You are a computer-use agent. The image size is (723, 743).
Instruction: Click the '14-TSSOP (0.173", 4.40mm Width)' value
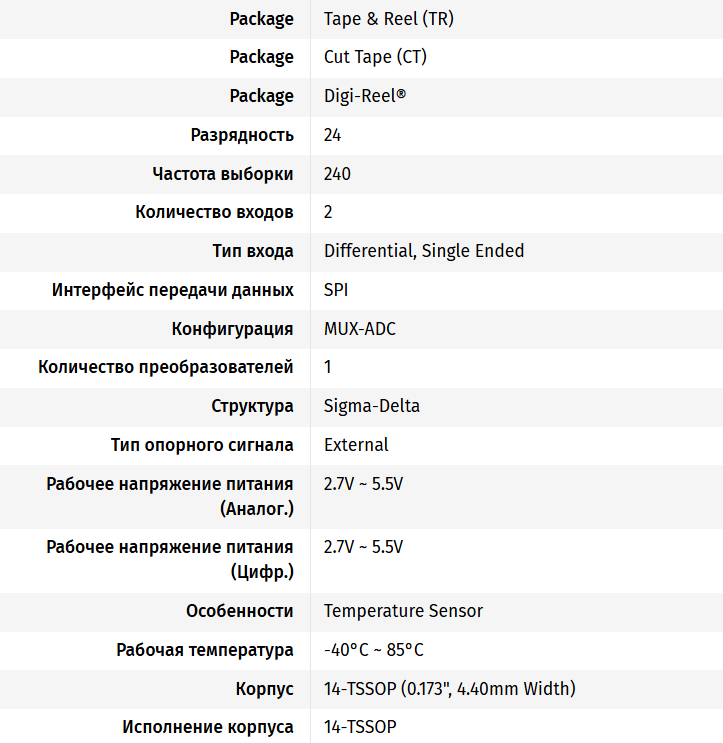coord(449,689)
